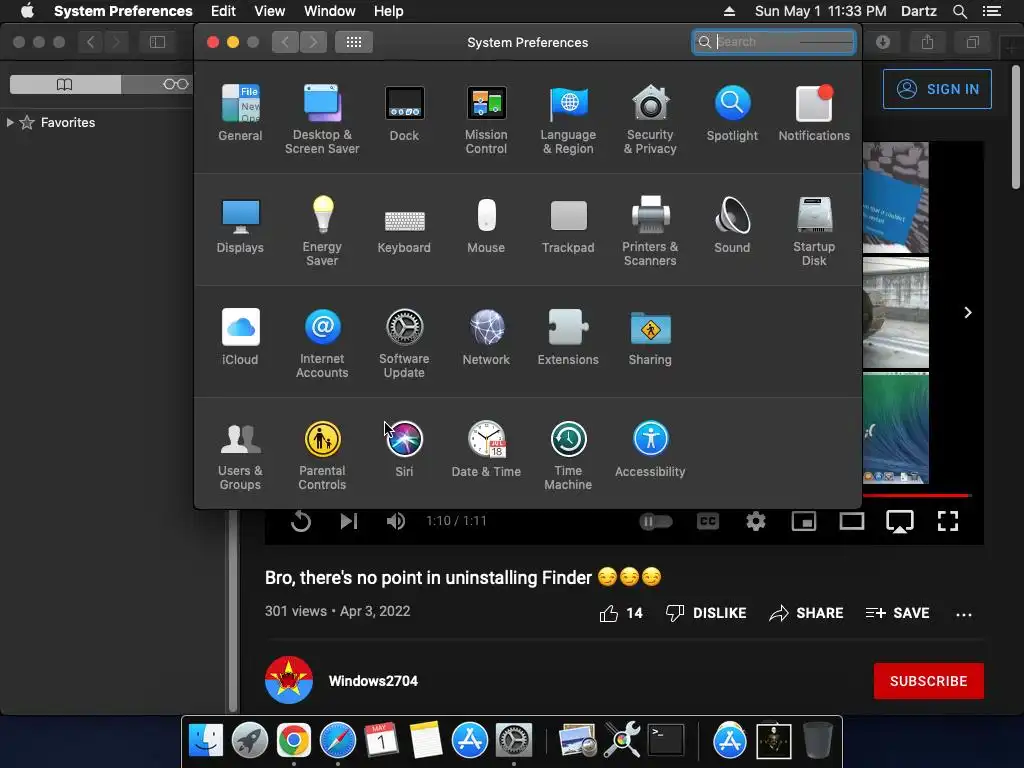Viewport: 1024px width, 768px height.
Task: Open the View menu
Action: coord(270,11)
